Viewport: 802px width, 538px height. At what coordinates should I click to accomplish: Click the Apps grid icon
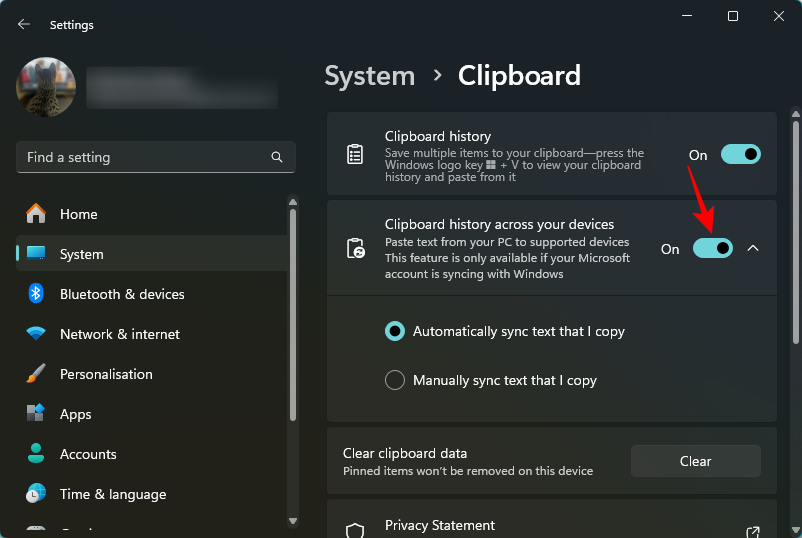point(36,413)
